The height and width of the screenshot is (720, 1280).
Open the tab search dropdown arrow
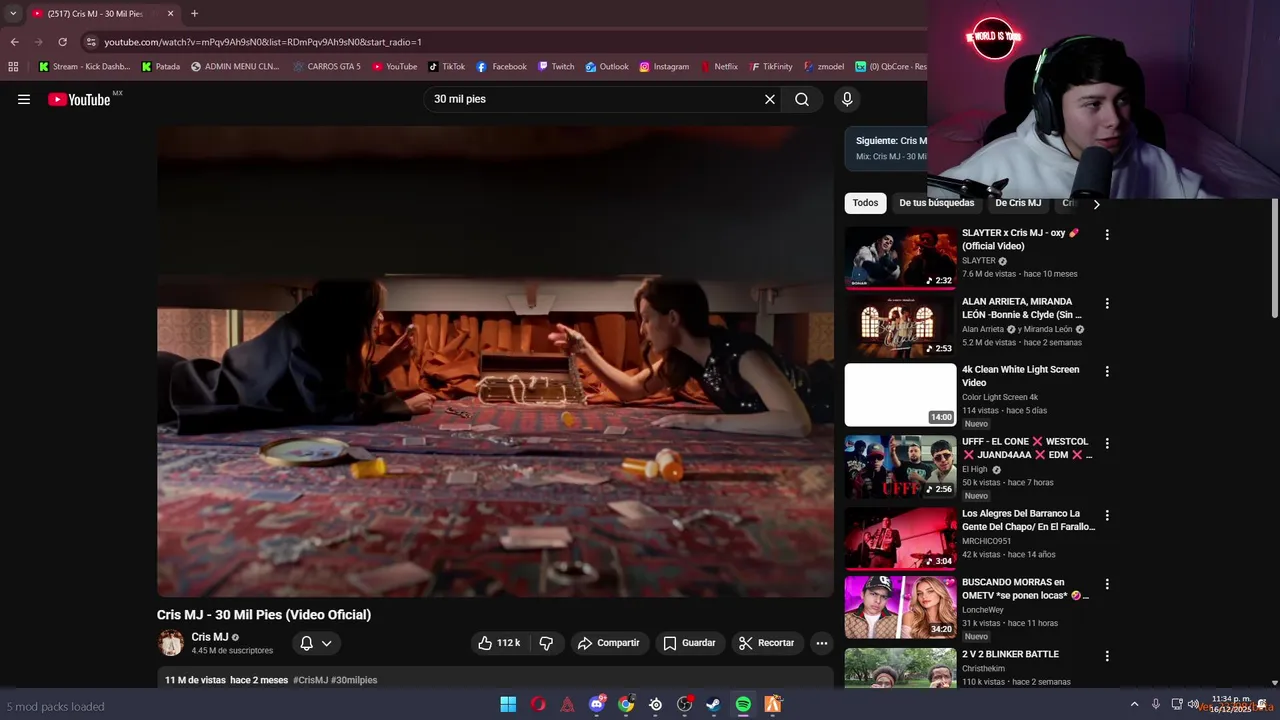pos(13,14)
